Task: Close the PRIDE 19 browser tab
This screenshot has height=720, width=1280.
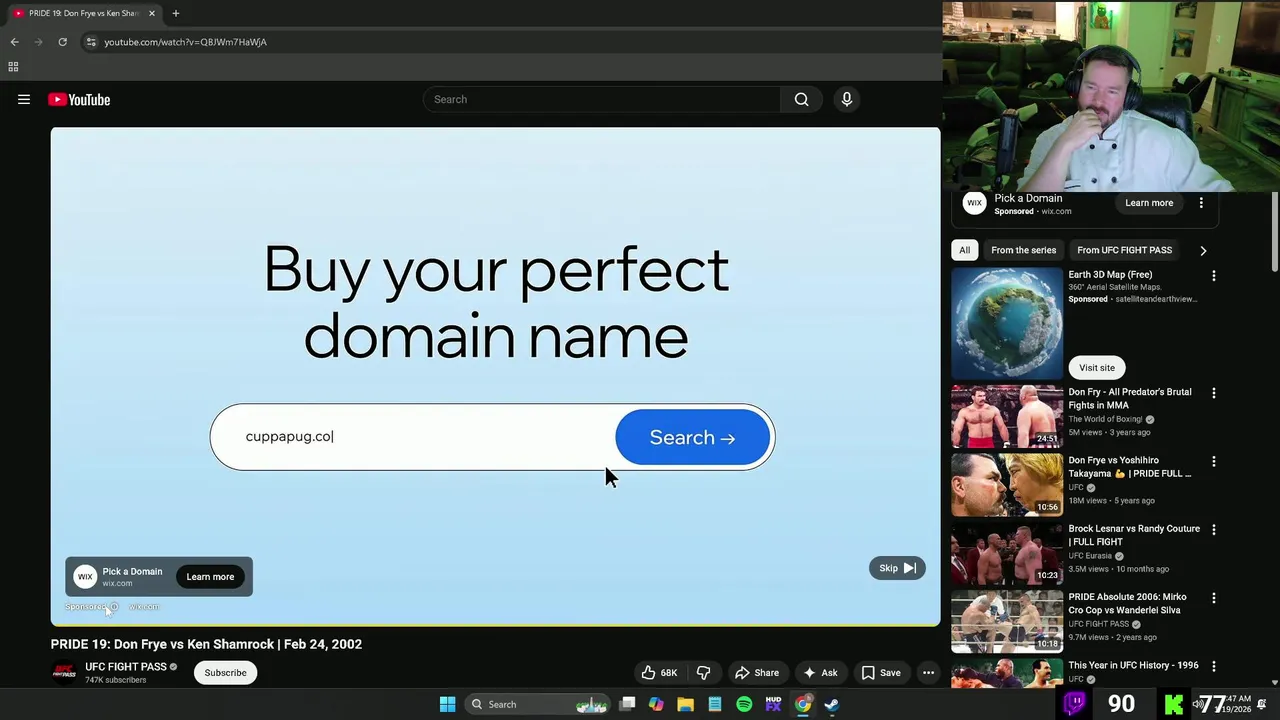Action: 152,13
